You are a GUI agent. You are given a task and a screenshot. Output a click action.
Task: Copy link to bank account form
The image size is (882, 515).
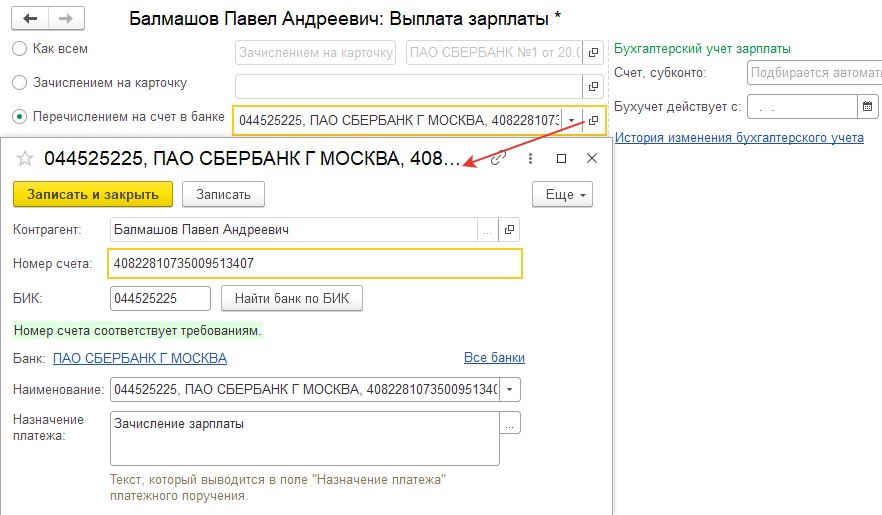[497, 159]
